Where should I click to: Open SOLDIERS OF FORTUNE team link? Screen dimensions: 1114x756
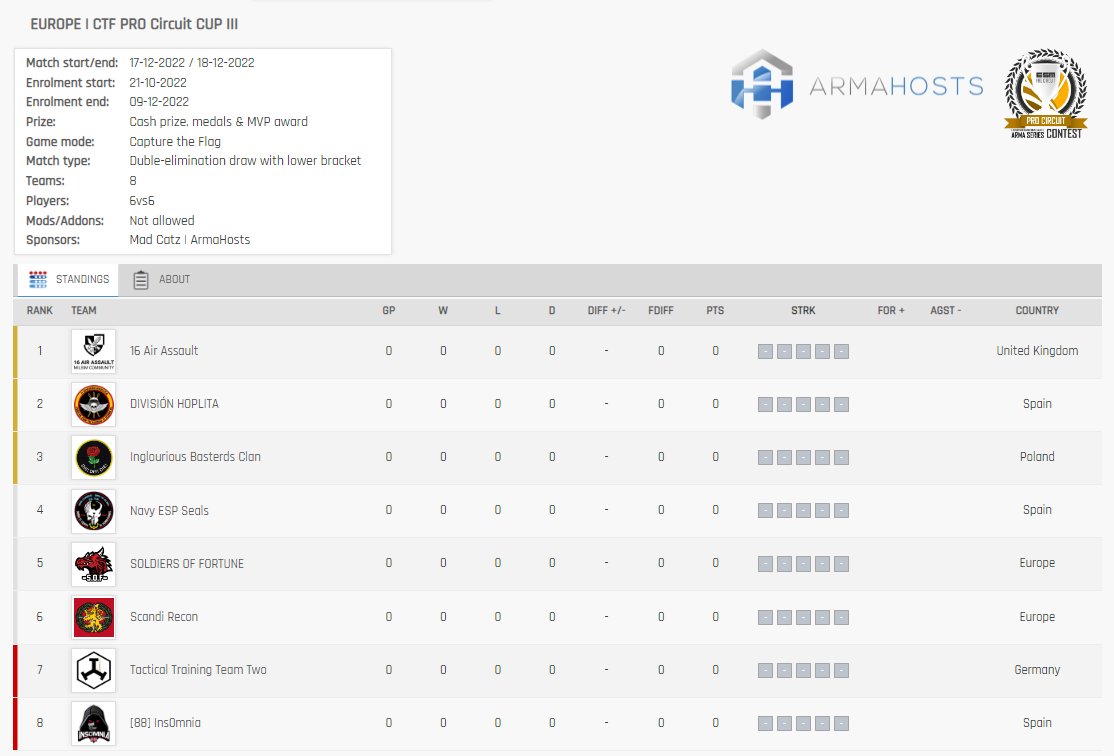187,563
